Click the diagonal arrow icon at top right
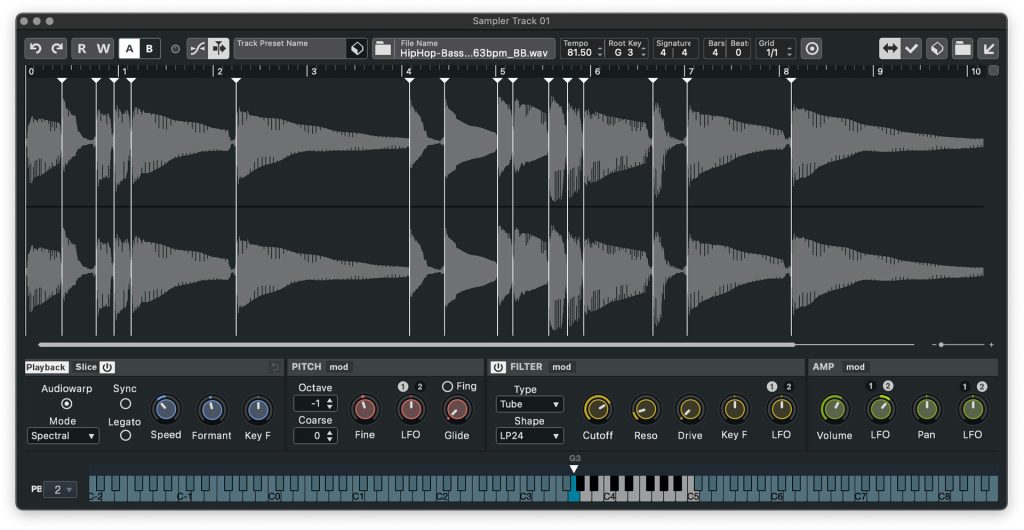Screen dimensions: 1024x530 pyautogui.click(x=987, y=48)
